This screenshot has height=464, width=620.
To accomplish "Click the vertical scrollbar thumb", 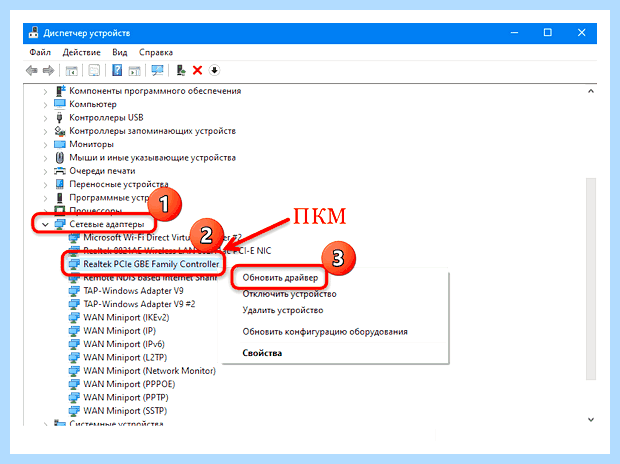I will tap(591, 279).
